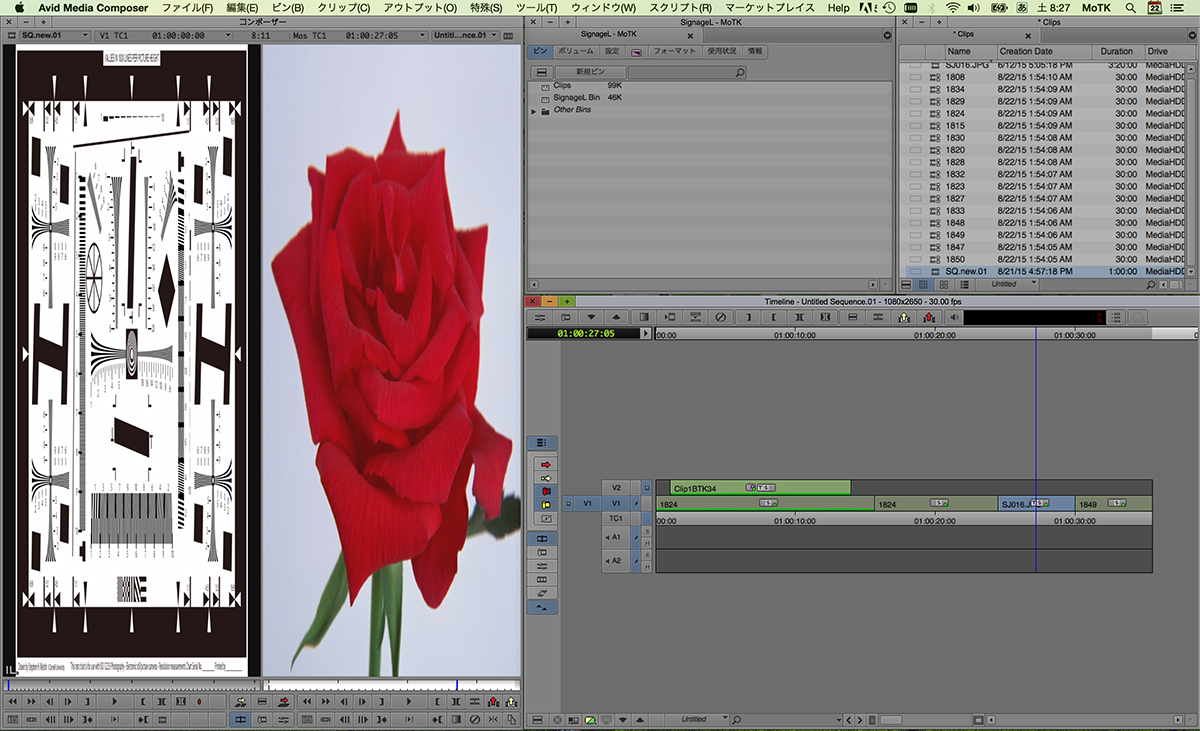This screenshot has width=1200, height=731.
Task: Expand the Other Bins folder
Action: (534, 110)
